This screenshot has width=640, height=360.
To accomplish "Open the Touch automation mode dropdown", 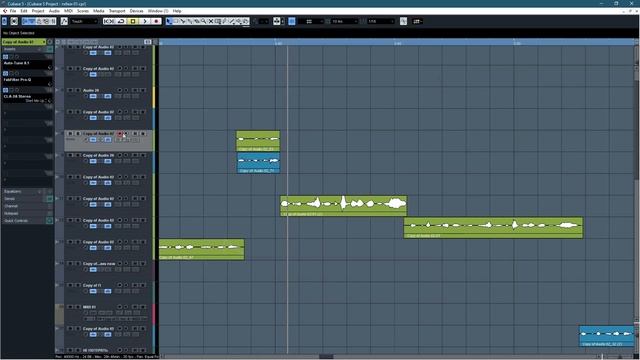I will [84, 21].
